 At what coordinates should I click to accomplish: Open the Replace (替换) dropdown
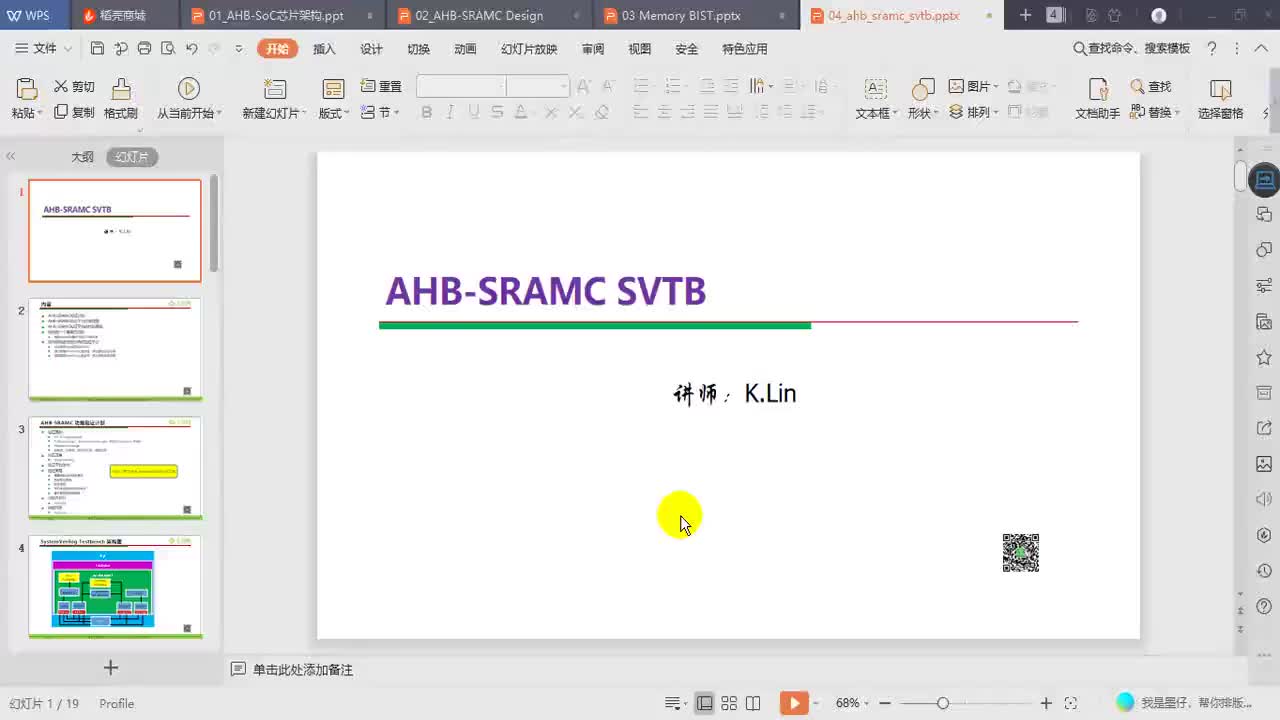[x=1155, y=112]
